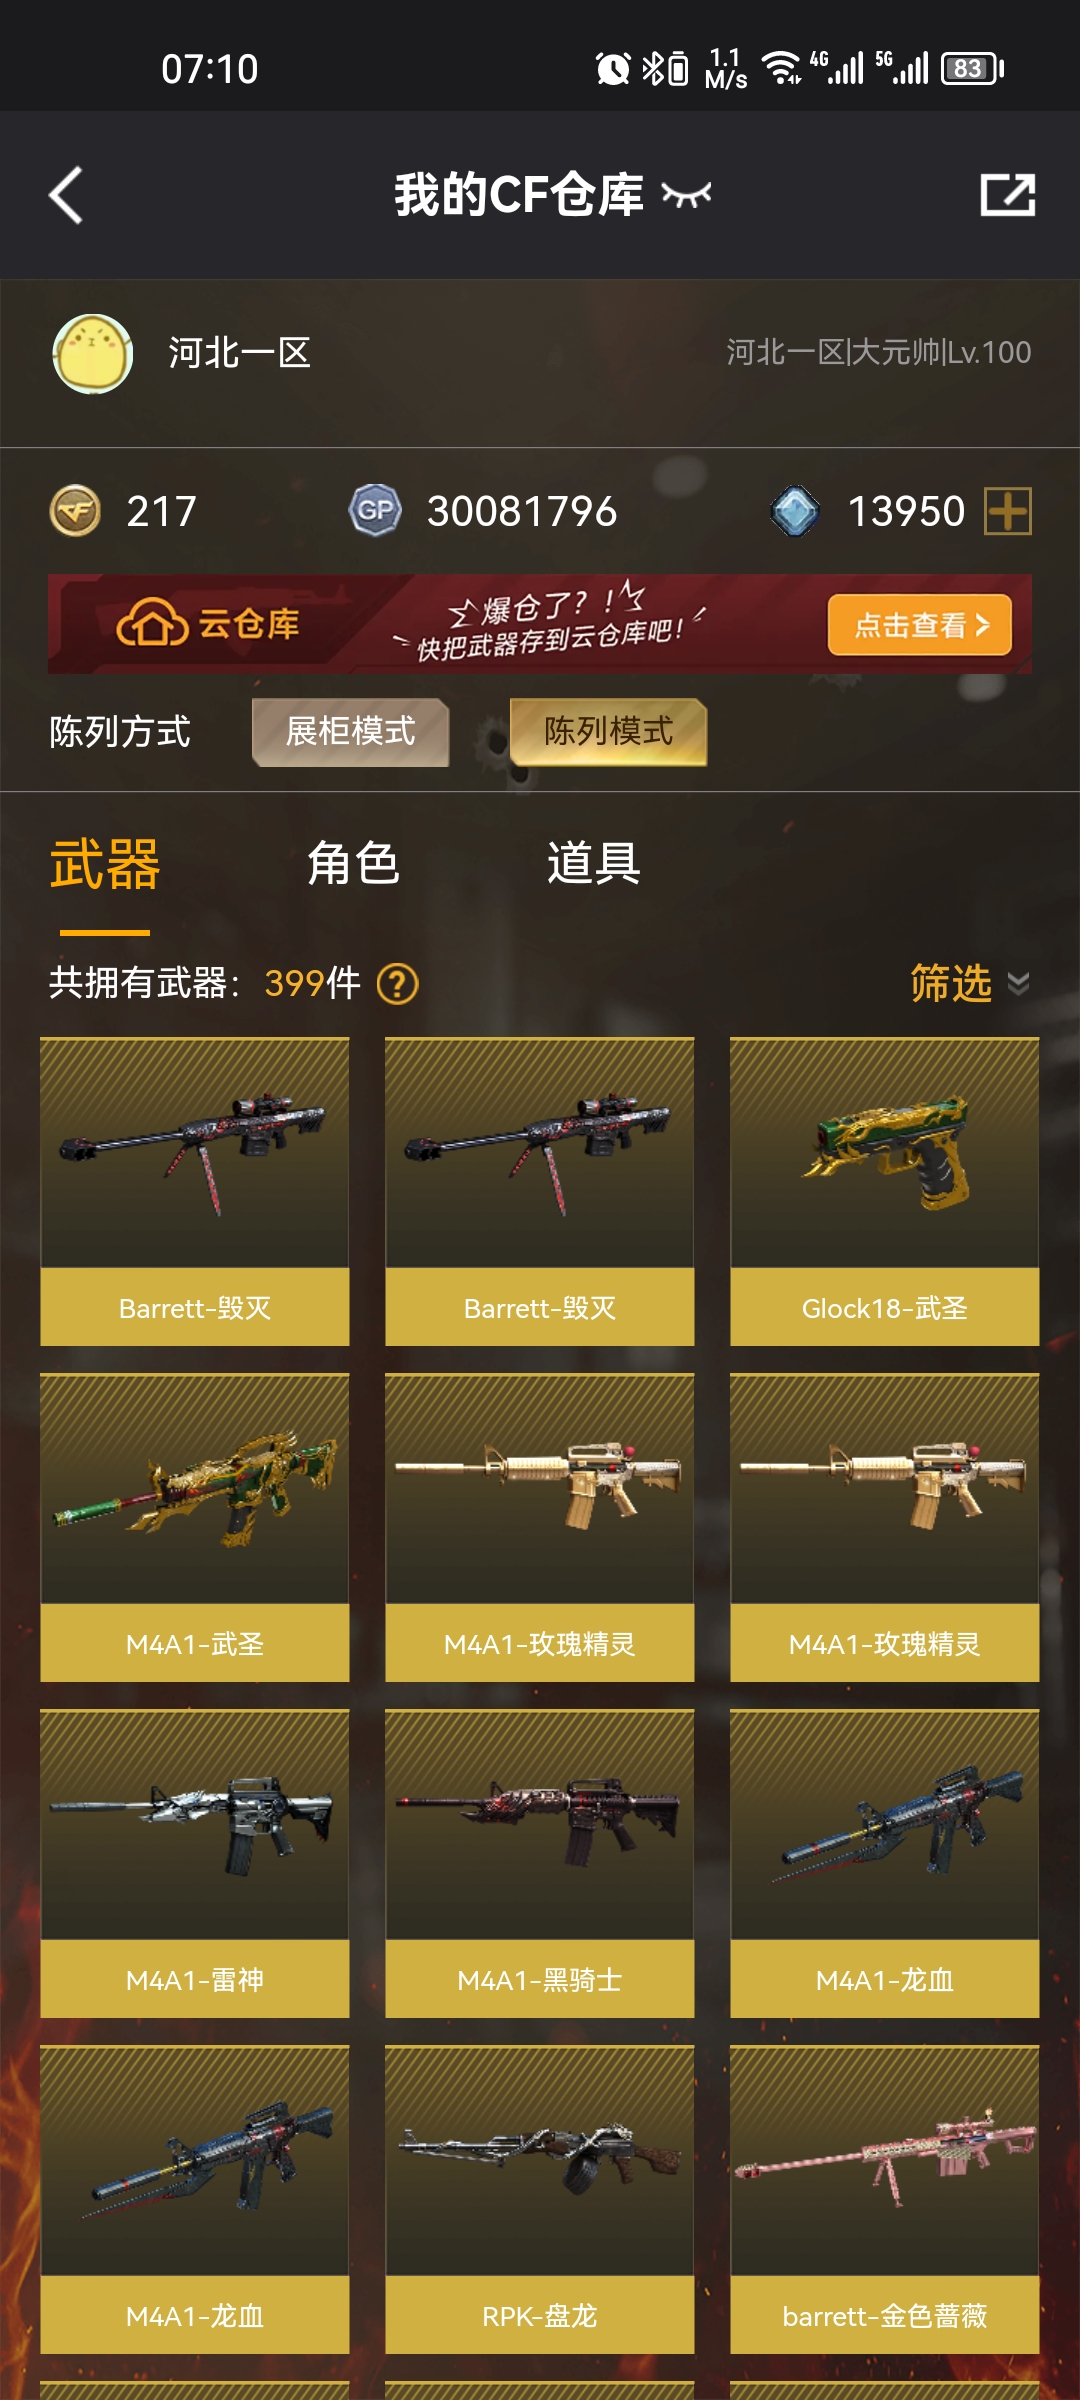The height and width of the screenshot is (2400, 1080).
Task: Open the 云仓库 banner
Action: (x=540, y=624)
